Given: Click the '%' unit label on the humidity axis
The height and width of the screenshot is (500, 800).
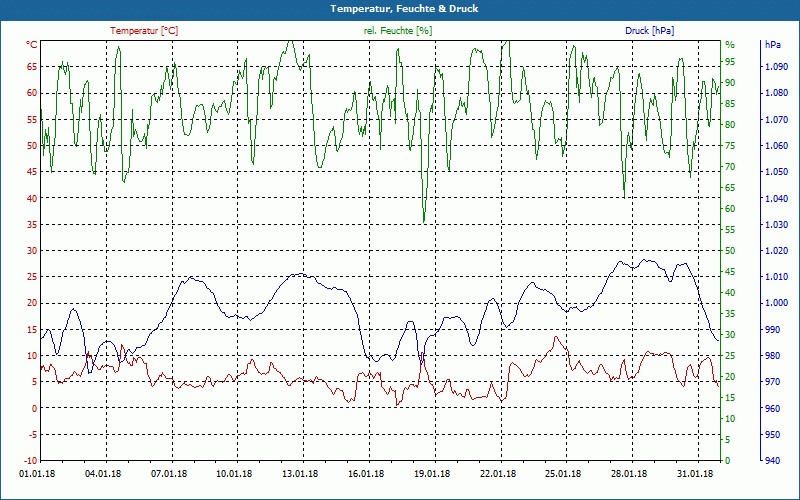Looking at the screenshot, I should coord(730,45).
